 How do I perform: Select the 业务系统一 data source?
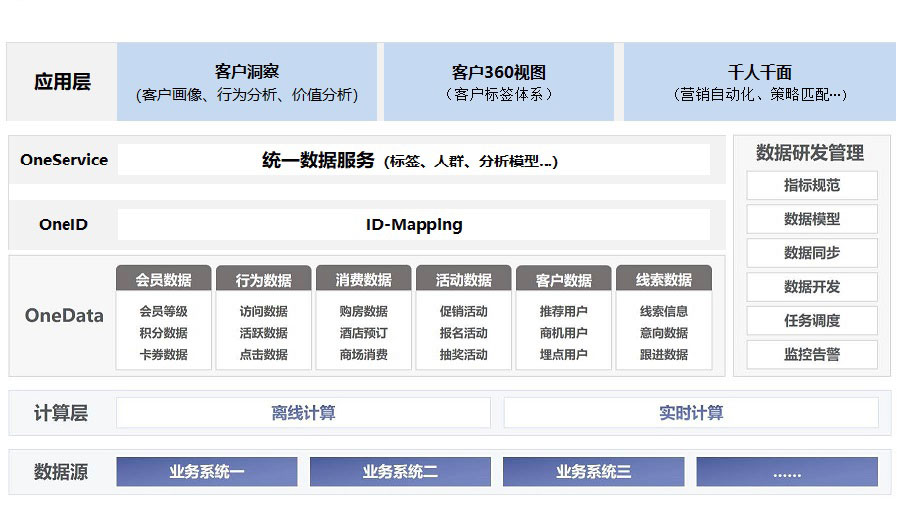coord(207,472)
